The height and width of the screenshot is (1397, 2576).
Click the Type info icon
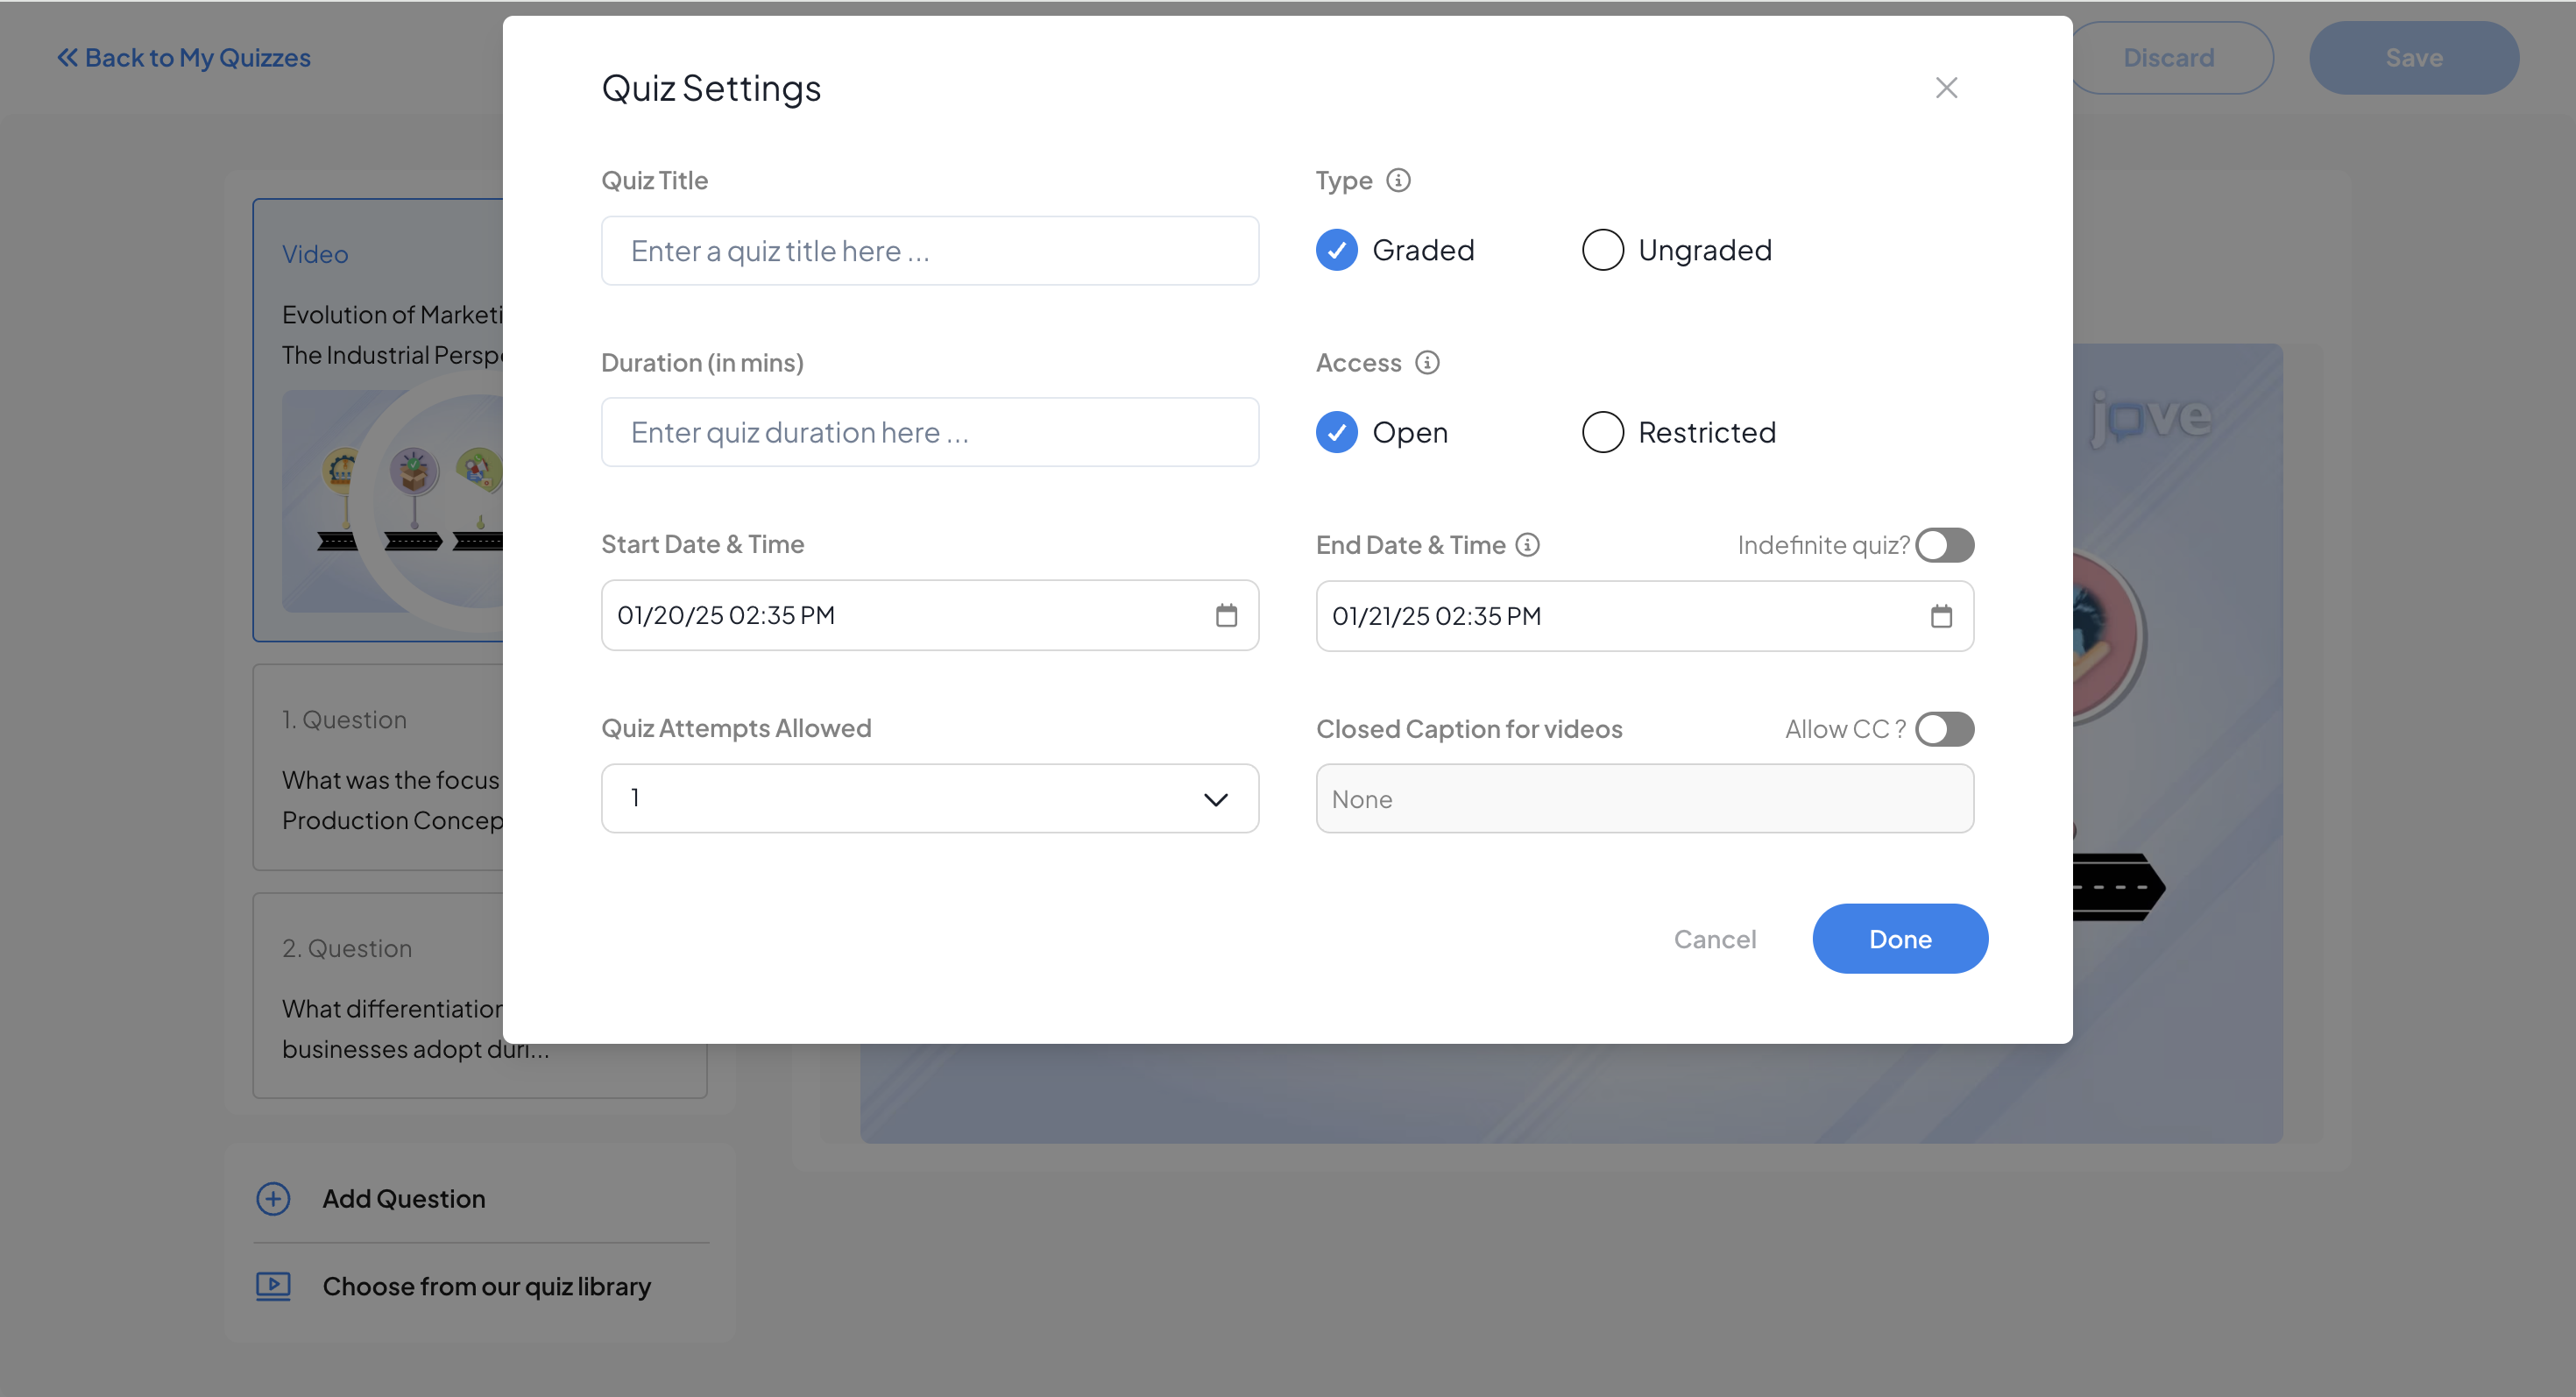[x=1398, y=180]
